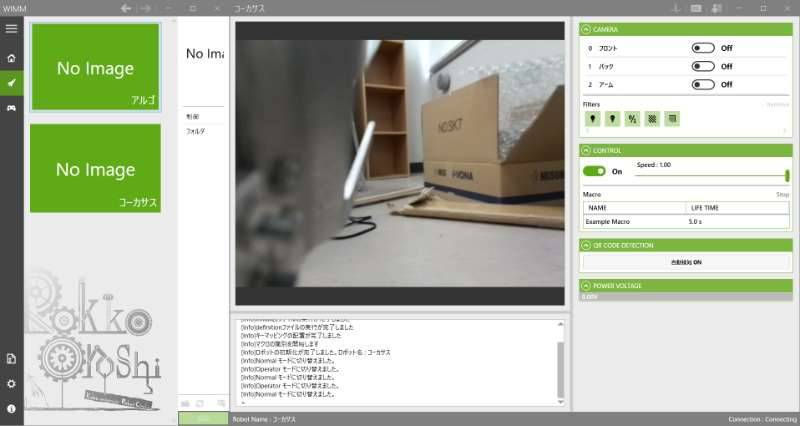Select the コーカサス robot tile
This screenshot has width=800, height=426.
pyautogui.click(x=95, y=168)
